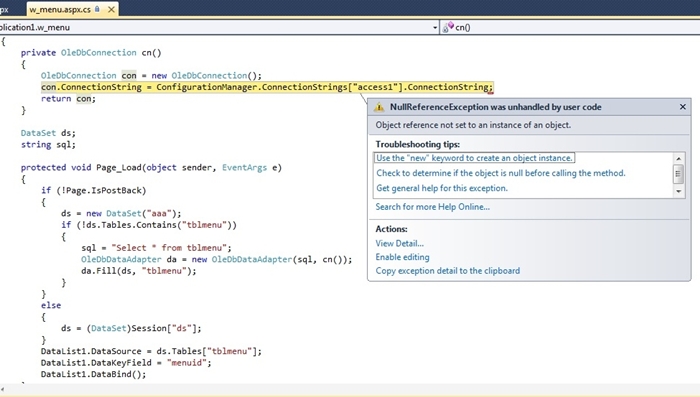Click the highlighted con.ConnectionString line

[267, 87]
